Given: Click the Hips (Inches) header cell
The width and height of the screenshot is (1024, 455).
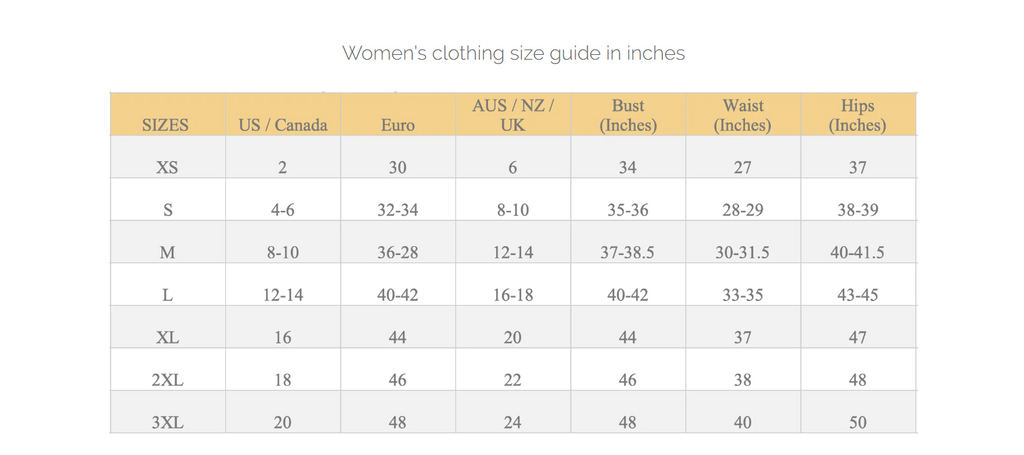Looking at the screenshot, I should point(857,115).
